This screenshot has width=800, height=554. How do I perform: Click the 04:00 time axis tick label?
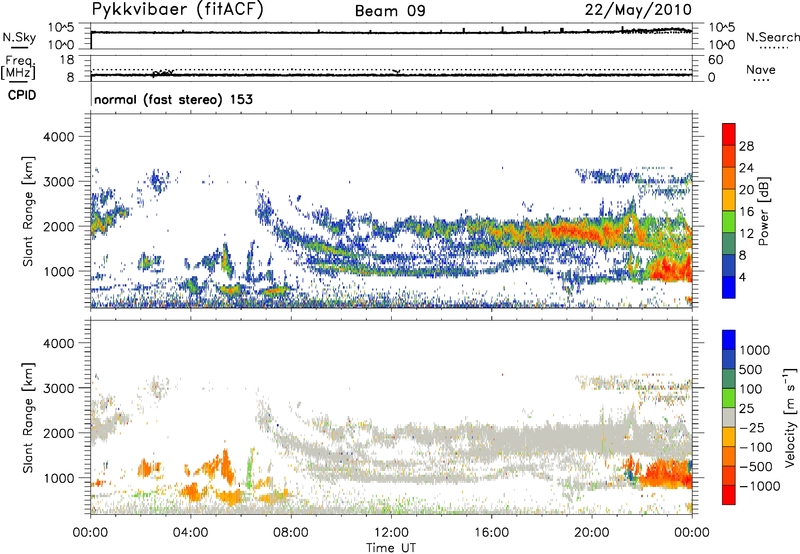[x=190, y=533]
